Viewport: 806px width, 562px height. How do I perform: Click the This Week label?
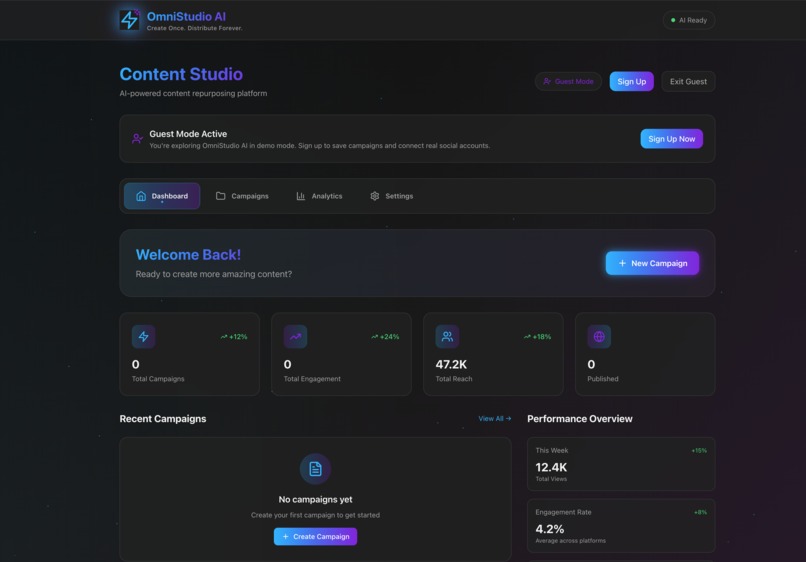click(552, 450)
